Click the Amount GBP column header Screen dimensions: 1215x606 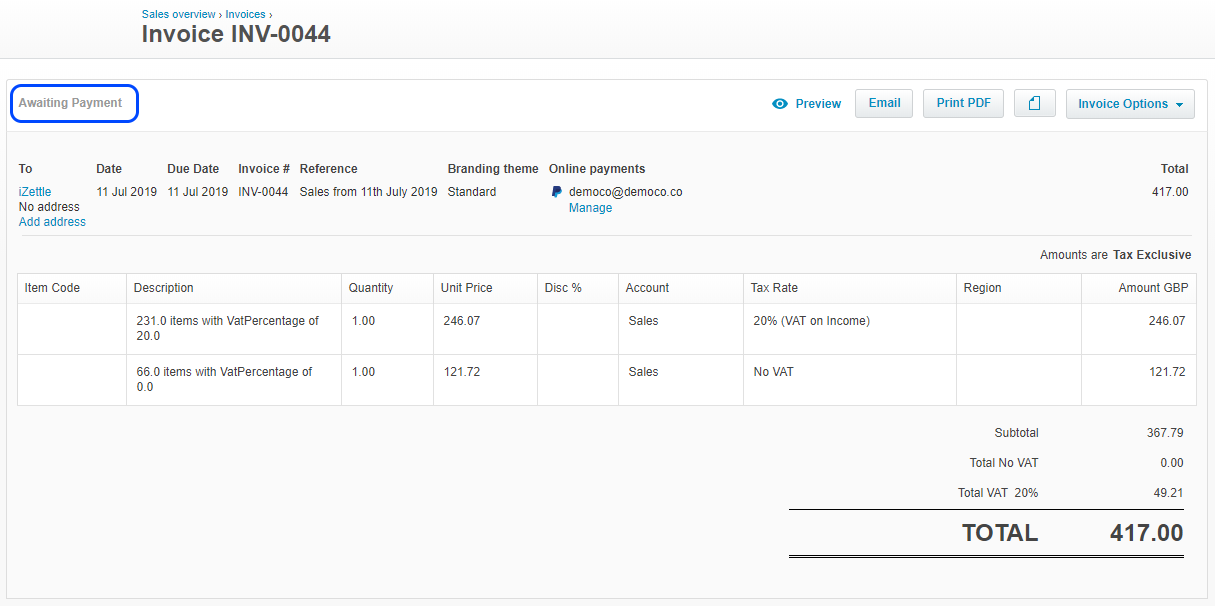pos(1153,288)
